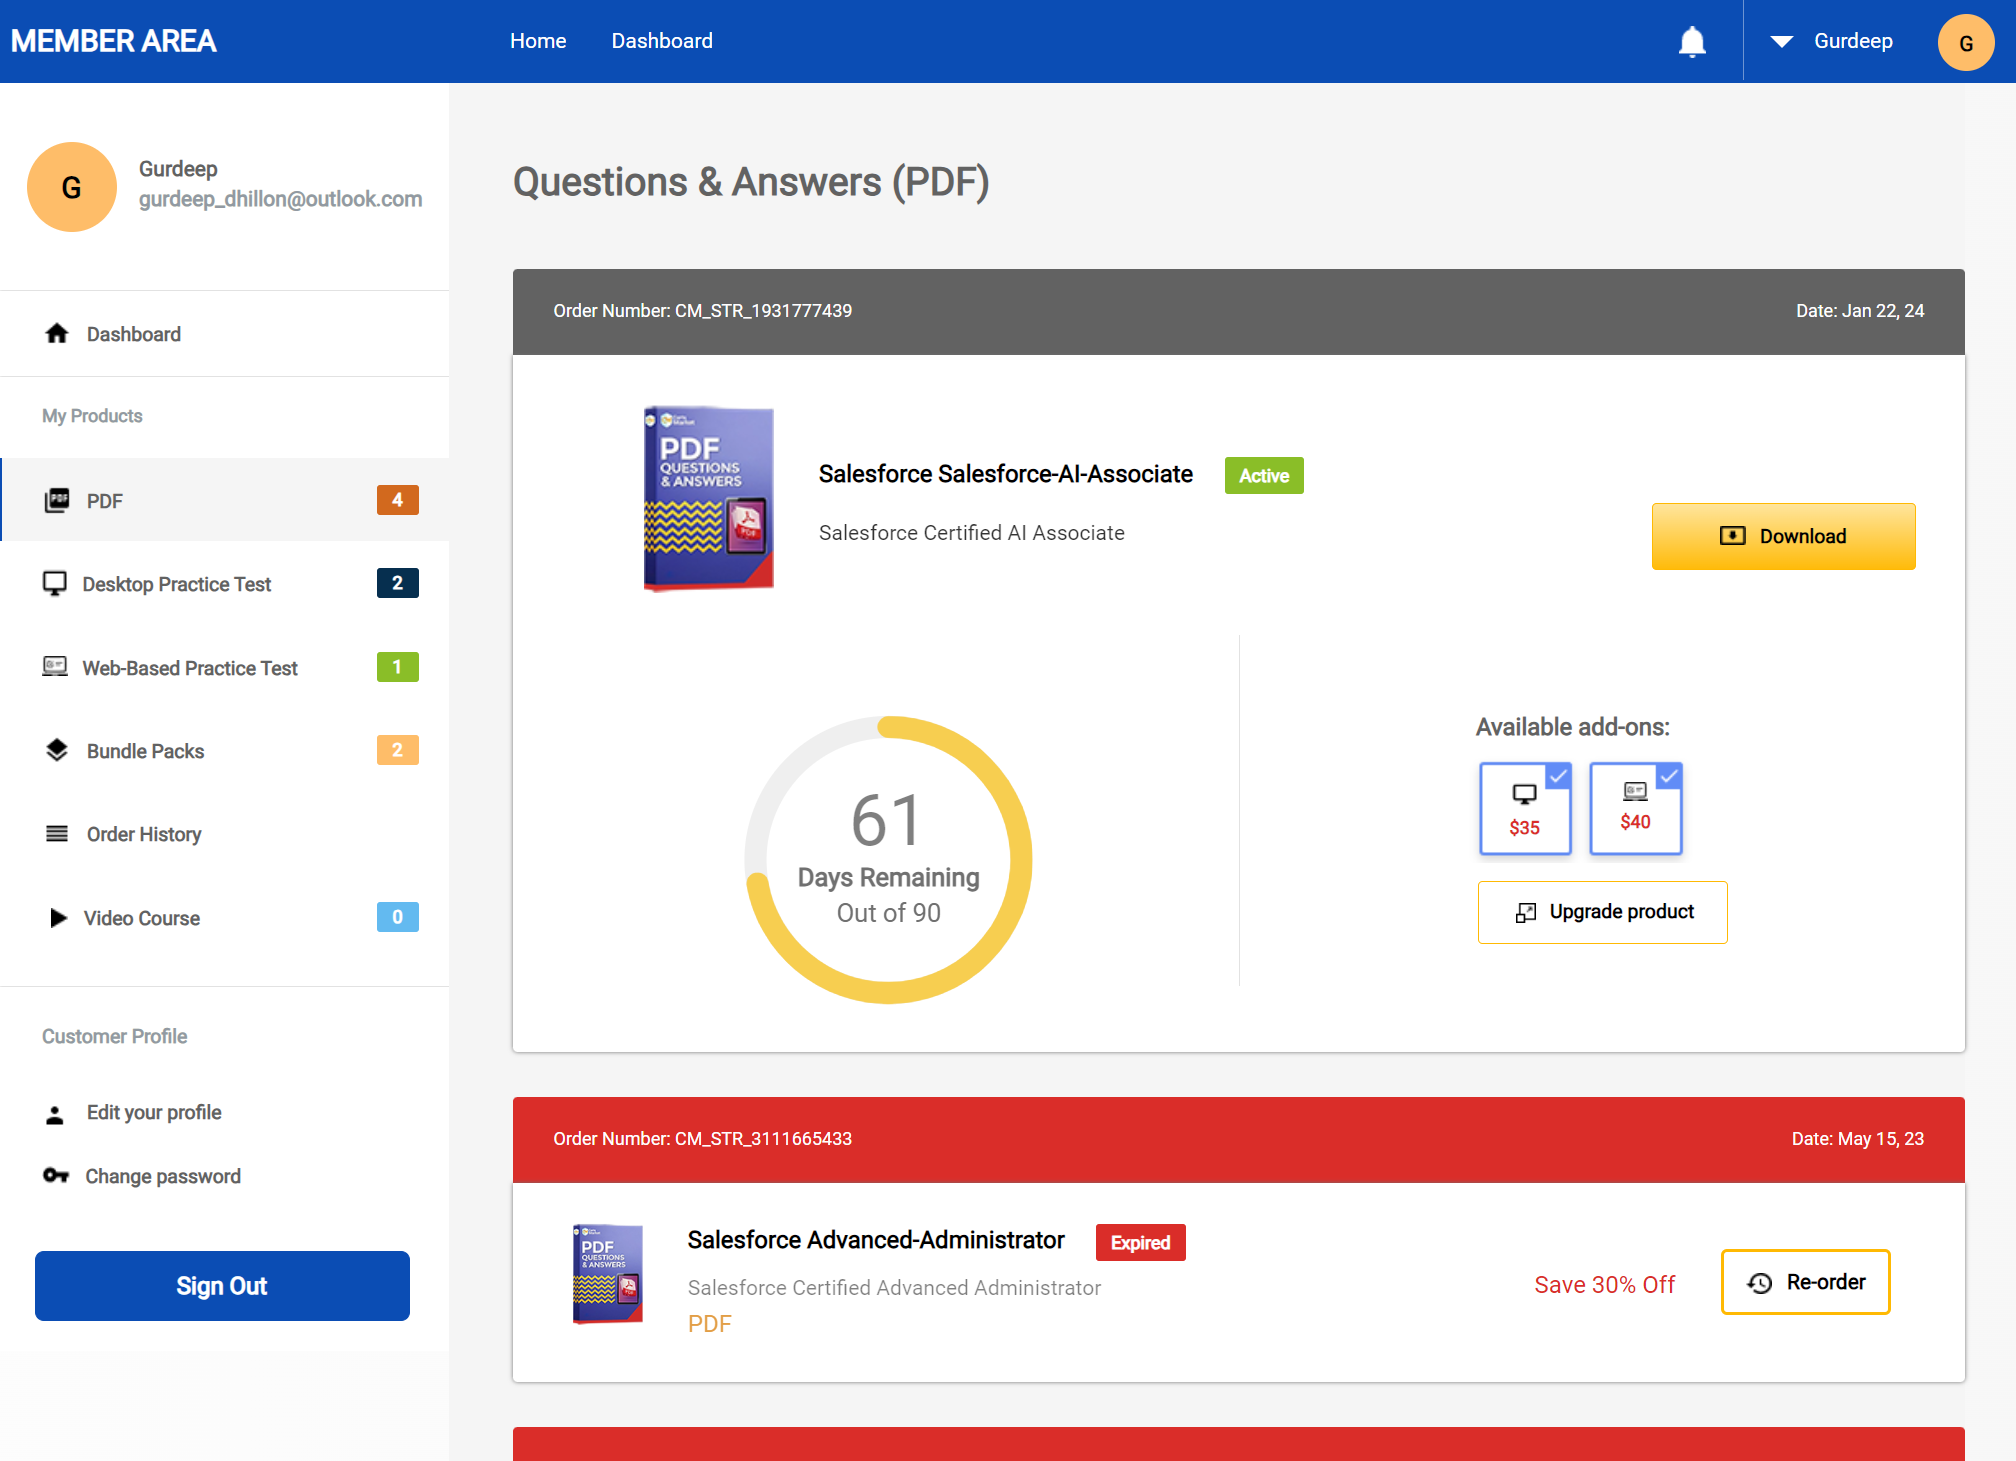The image size is (2016, 1461).
Task: Re-order Salesforce Advanced-Administrator
Action: pos(1805,1282)
